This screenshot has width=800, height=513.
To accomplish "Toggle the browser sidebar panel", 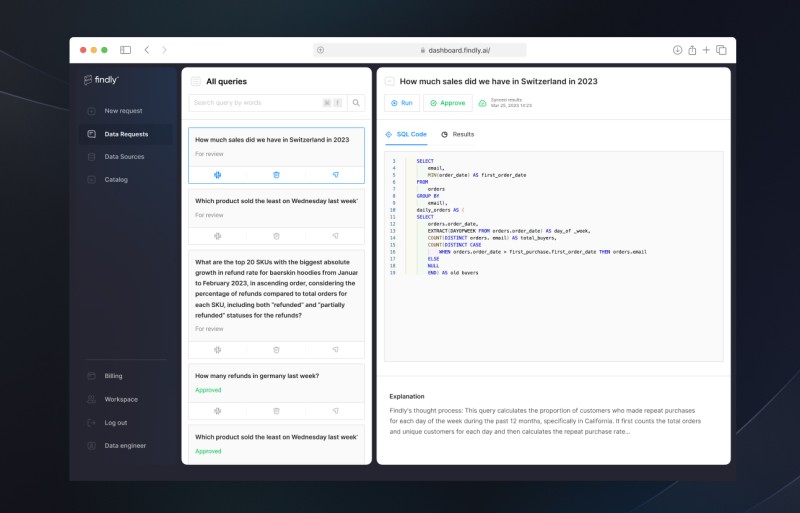I will [x=126, y=50].
